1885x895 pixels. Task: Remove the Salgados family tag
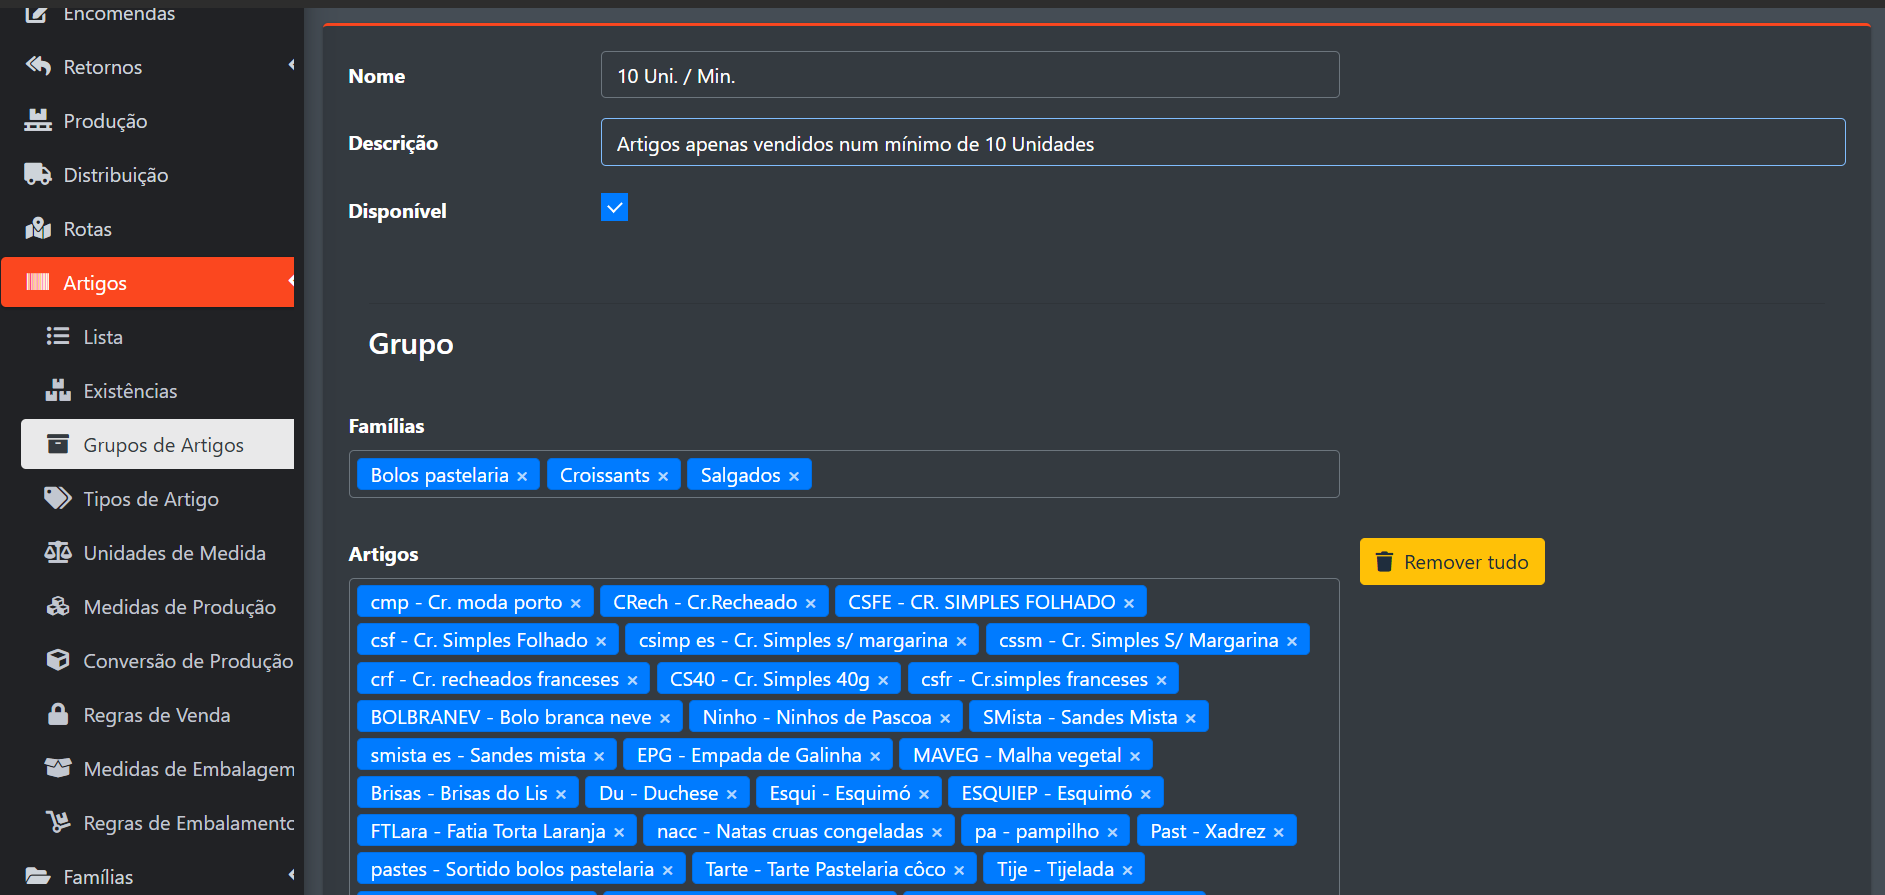pyautogui.click(x=794, y=476)
